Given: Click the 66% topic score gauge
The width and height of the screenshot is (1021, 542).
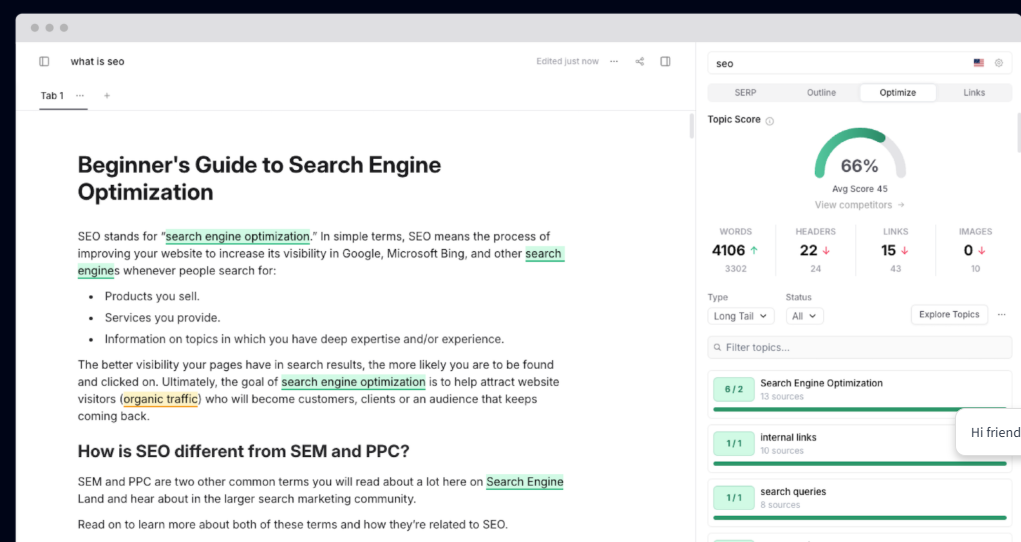Looking at the screenshot, I should pyautogui.click(x=860, y=154).
